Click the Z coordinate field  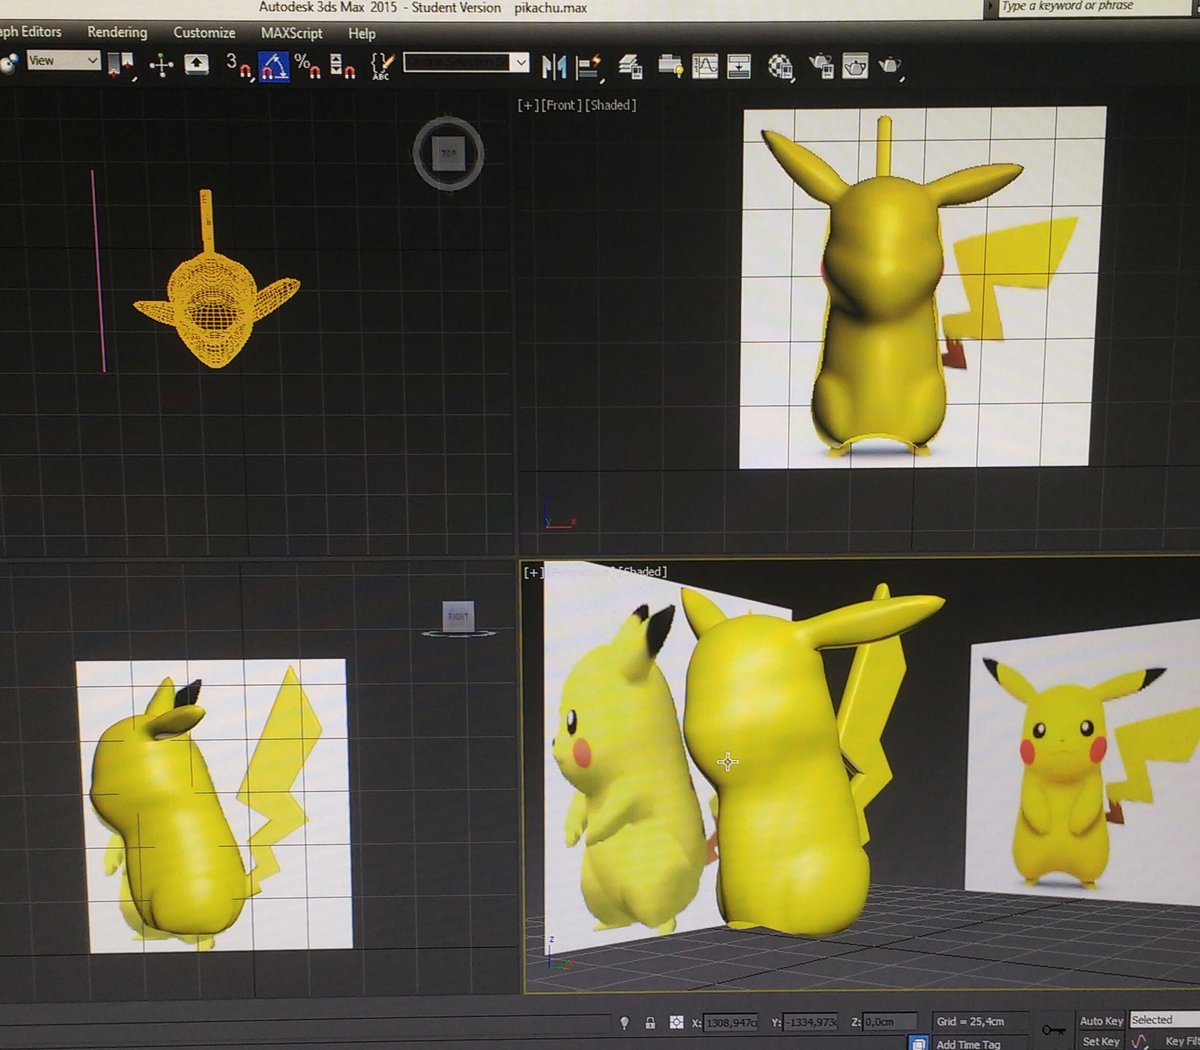click(890, 1022)
